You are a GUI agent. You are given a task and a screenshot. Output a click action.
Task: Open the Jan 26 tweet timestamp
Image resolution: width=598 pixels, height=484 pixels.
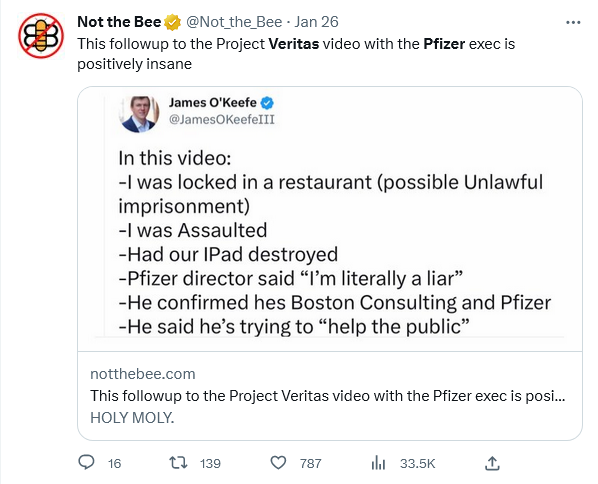point(316,22)
